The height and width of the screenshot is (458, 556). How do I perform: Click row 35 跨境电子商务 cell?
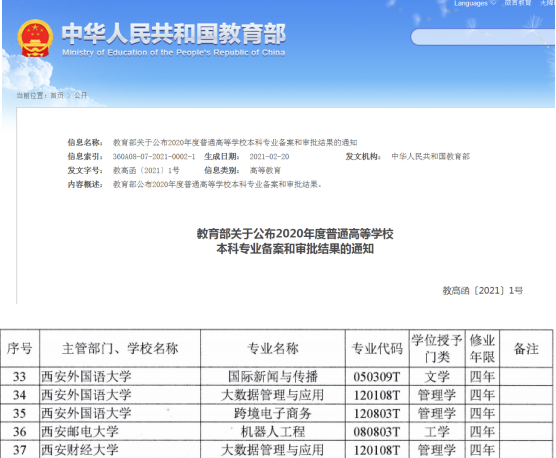tap(273, 413)
